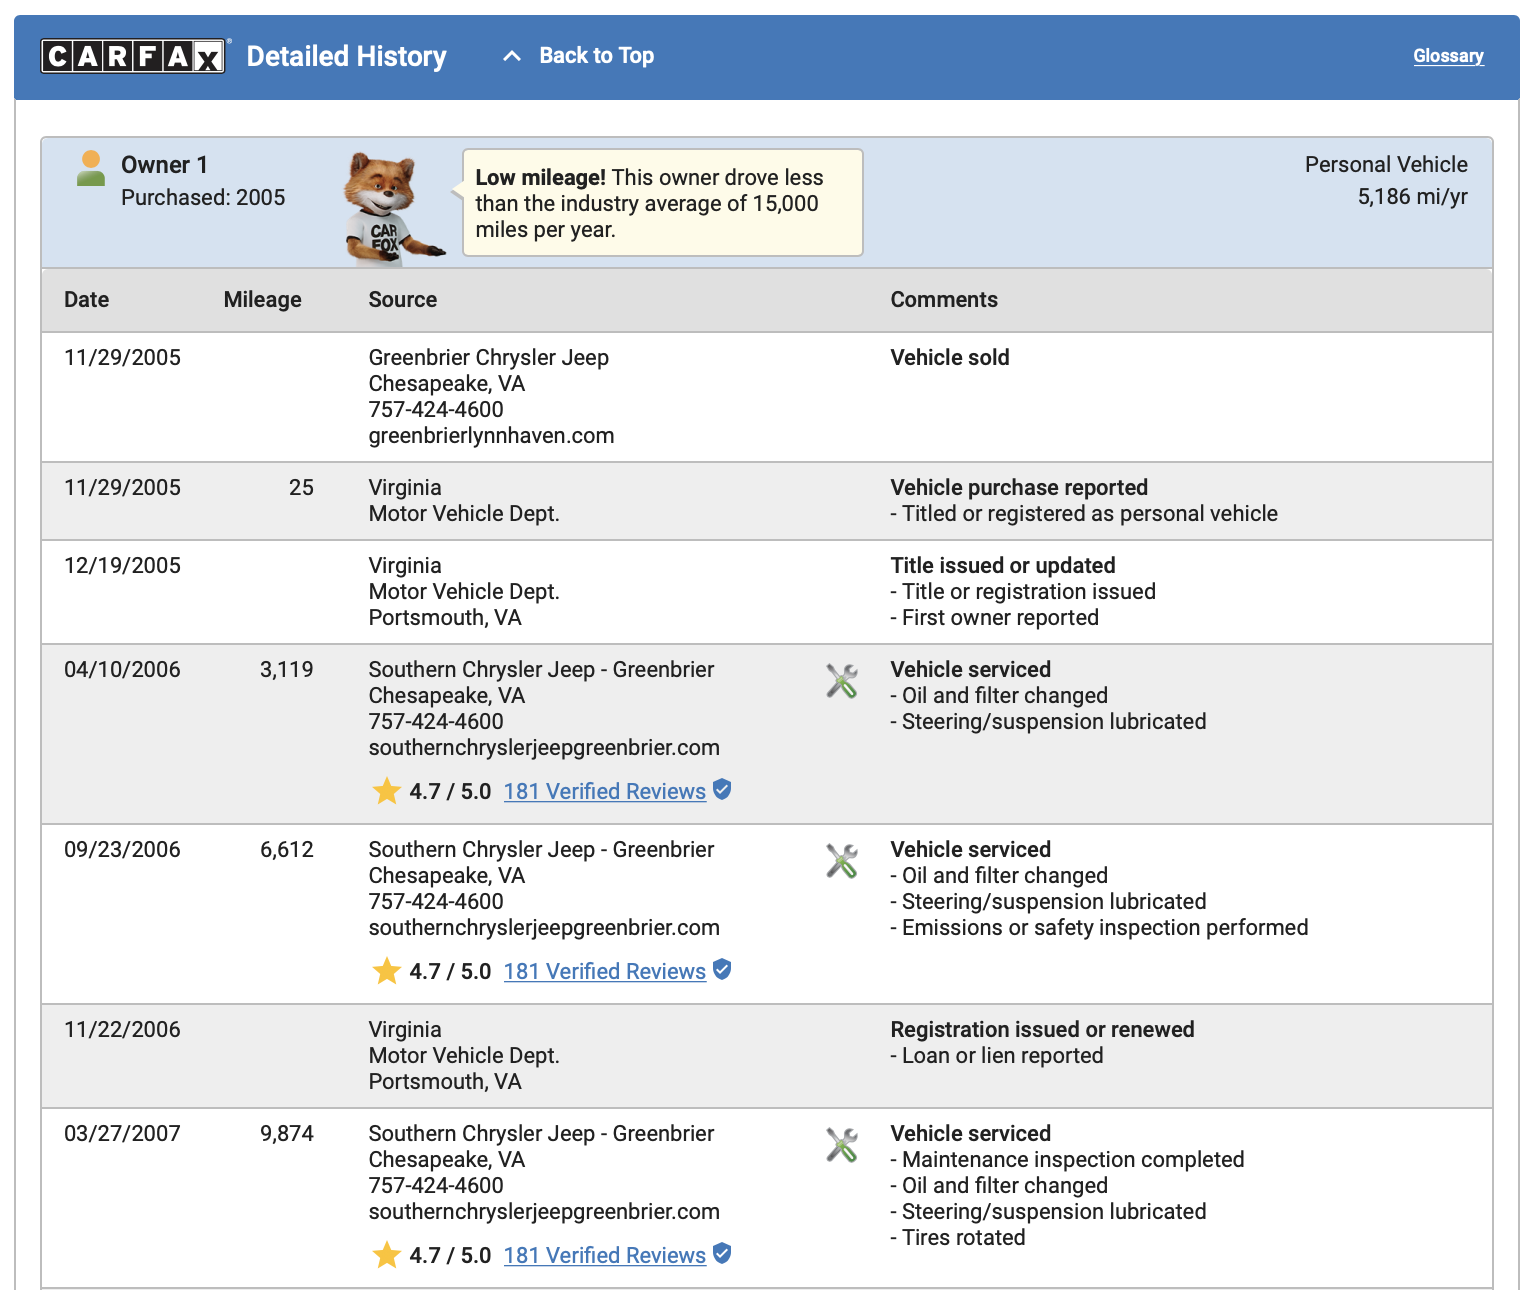Click the Purchased: 2005 text

(x=203, y=198)
